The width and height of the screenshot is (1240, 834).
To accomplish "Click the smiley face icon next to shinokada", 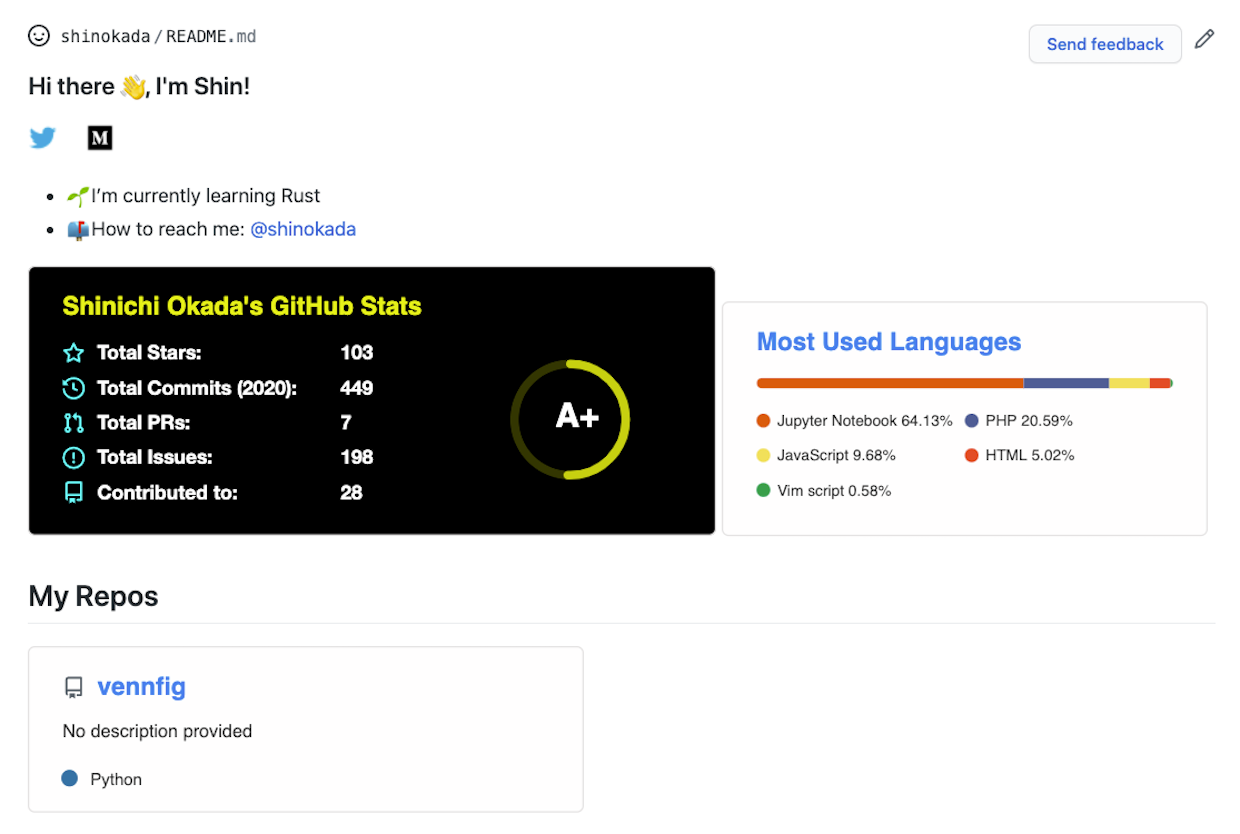I will pyautogui.click(x=39, y=36).
